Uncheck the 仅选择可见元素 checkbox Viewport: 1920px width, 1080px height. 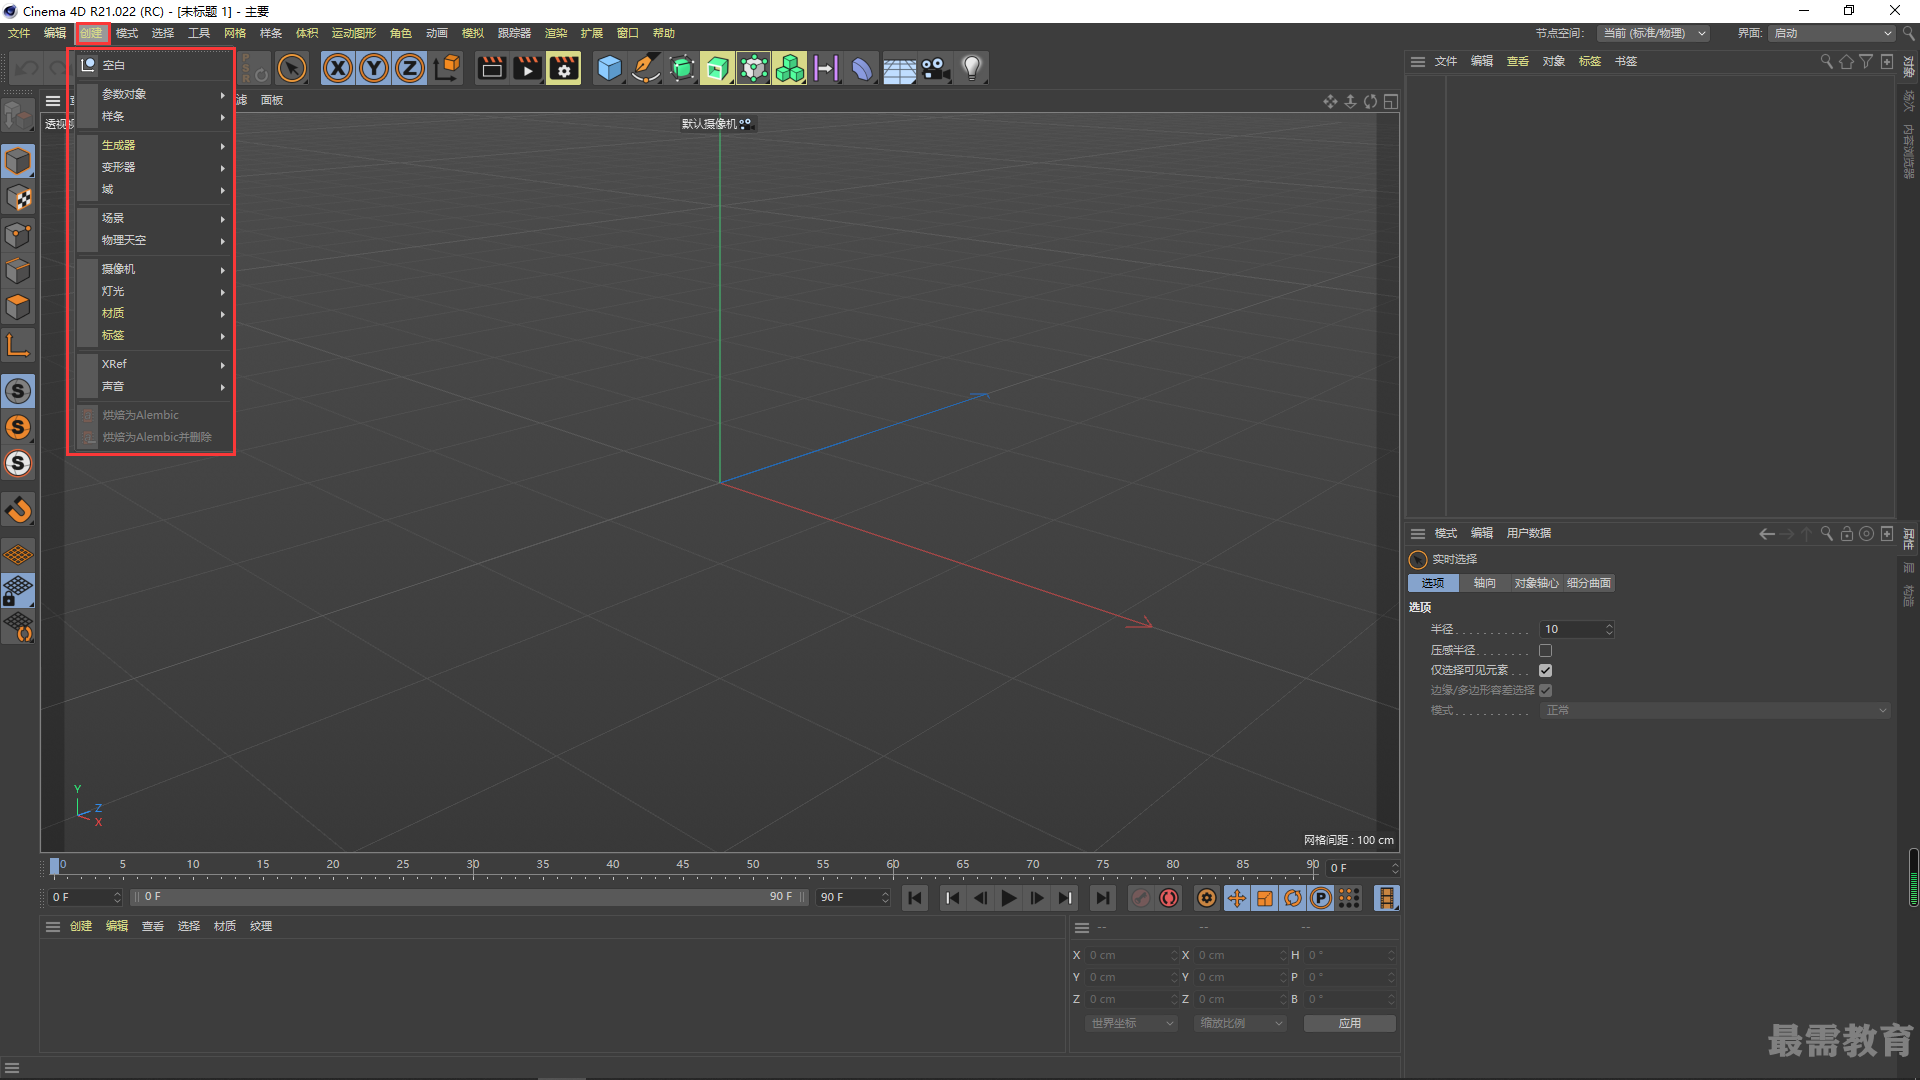coord(1545,670)
